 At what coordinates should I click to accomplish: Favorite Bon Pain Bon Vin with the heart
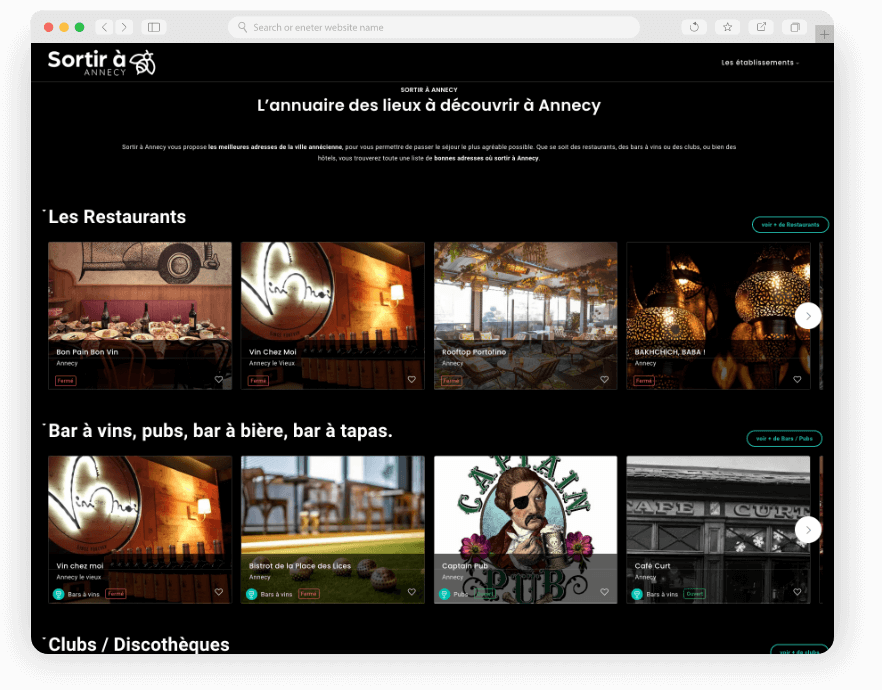(x=219, y=380)
